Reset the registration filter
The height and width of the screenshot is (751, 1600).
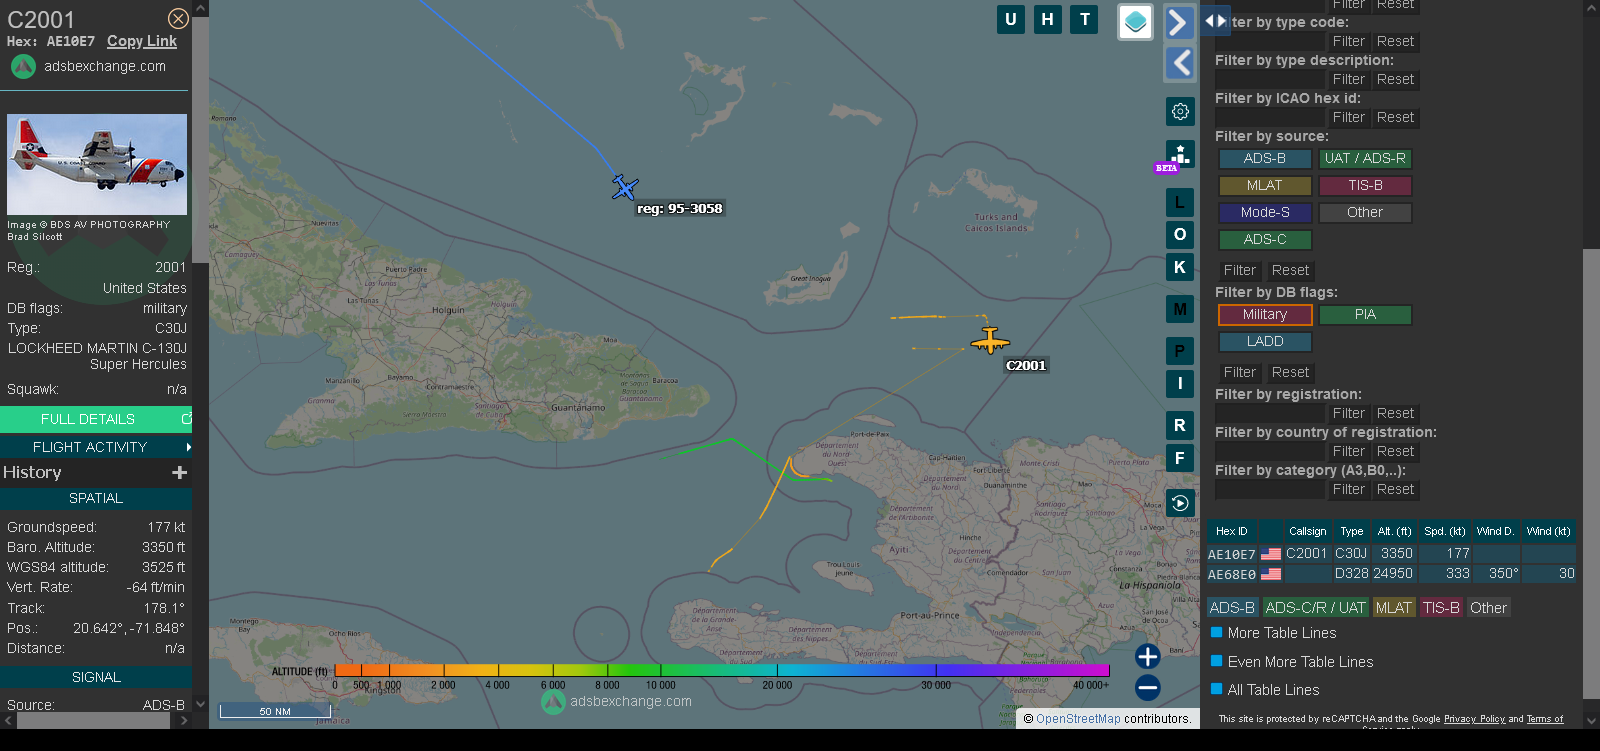point(1395,413)
